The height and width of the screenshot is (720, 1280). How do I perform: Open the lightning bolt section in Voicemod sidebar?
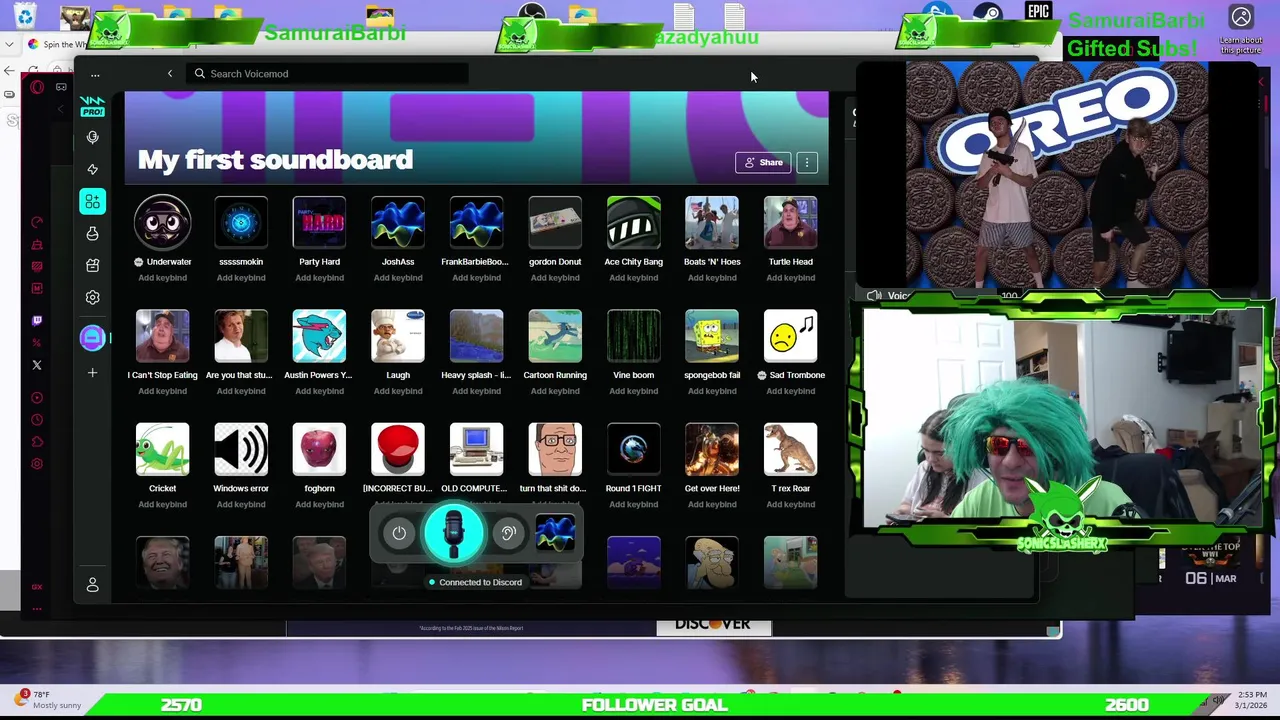tap(92, 169)
